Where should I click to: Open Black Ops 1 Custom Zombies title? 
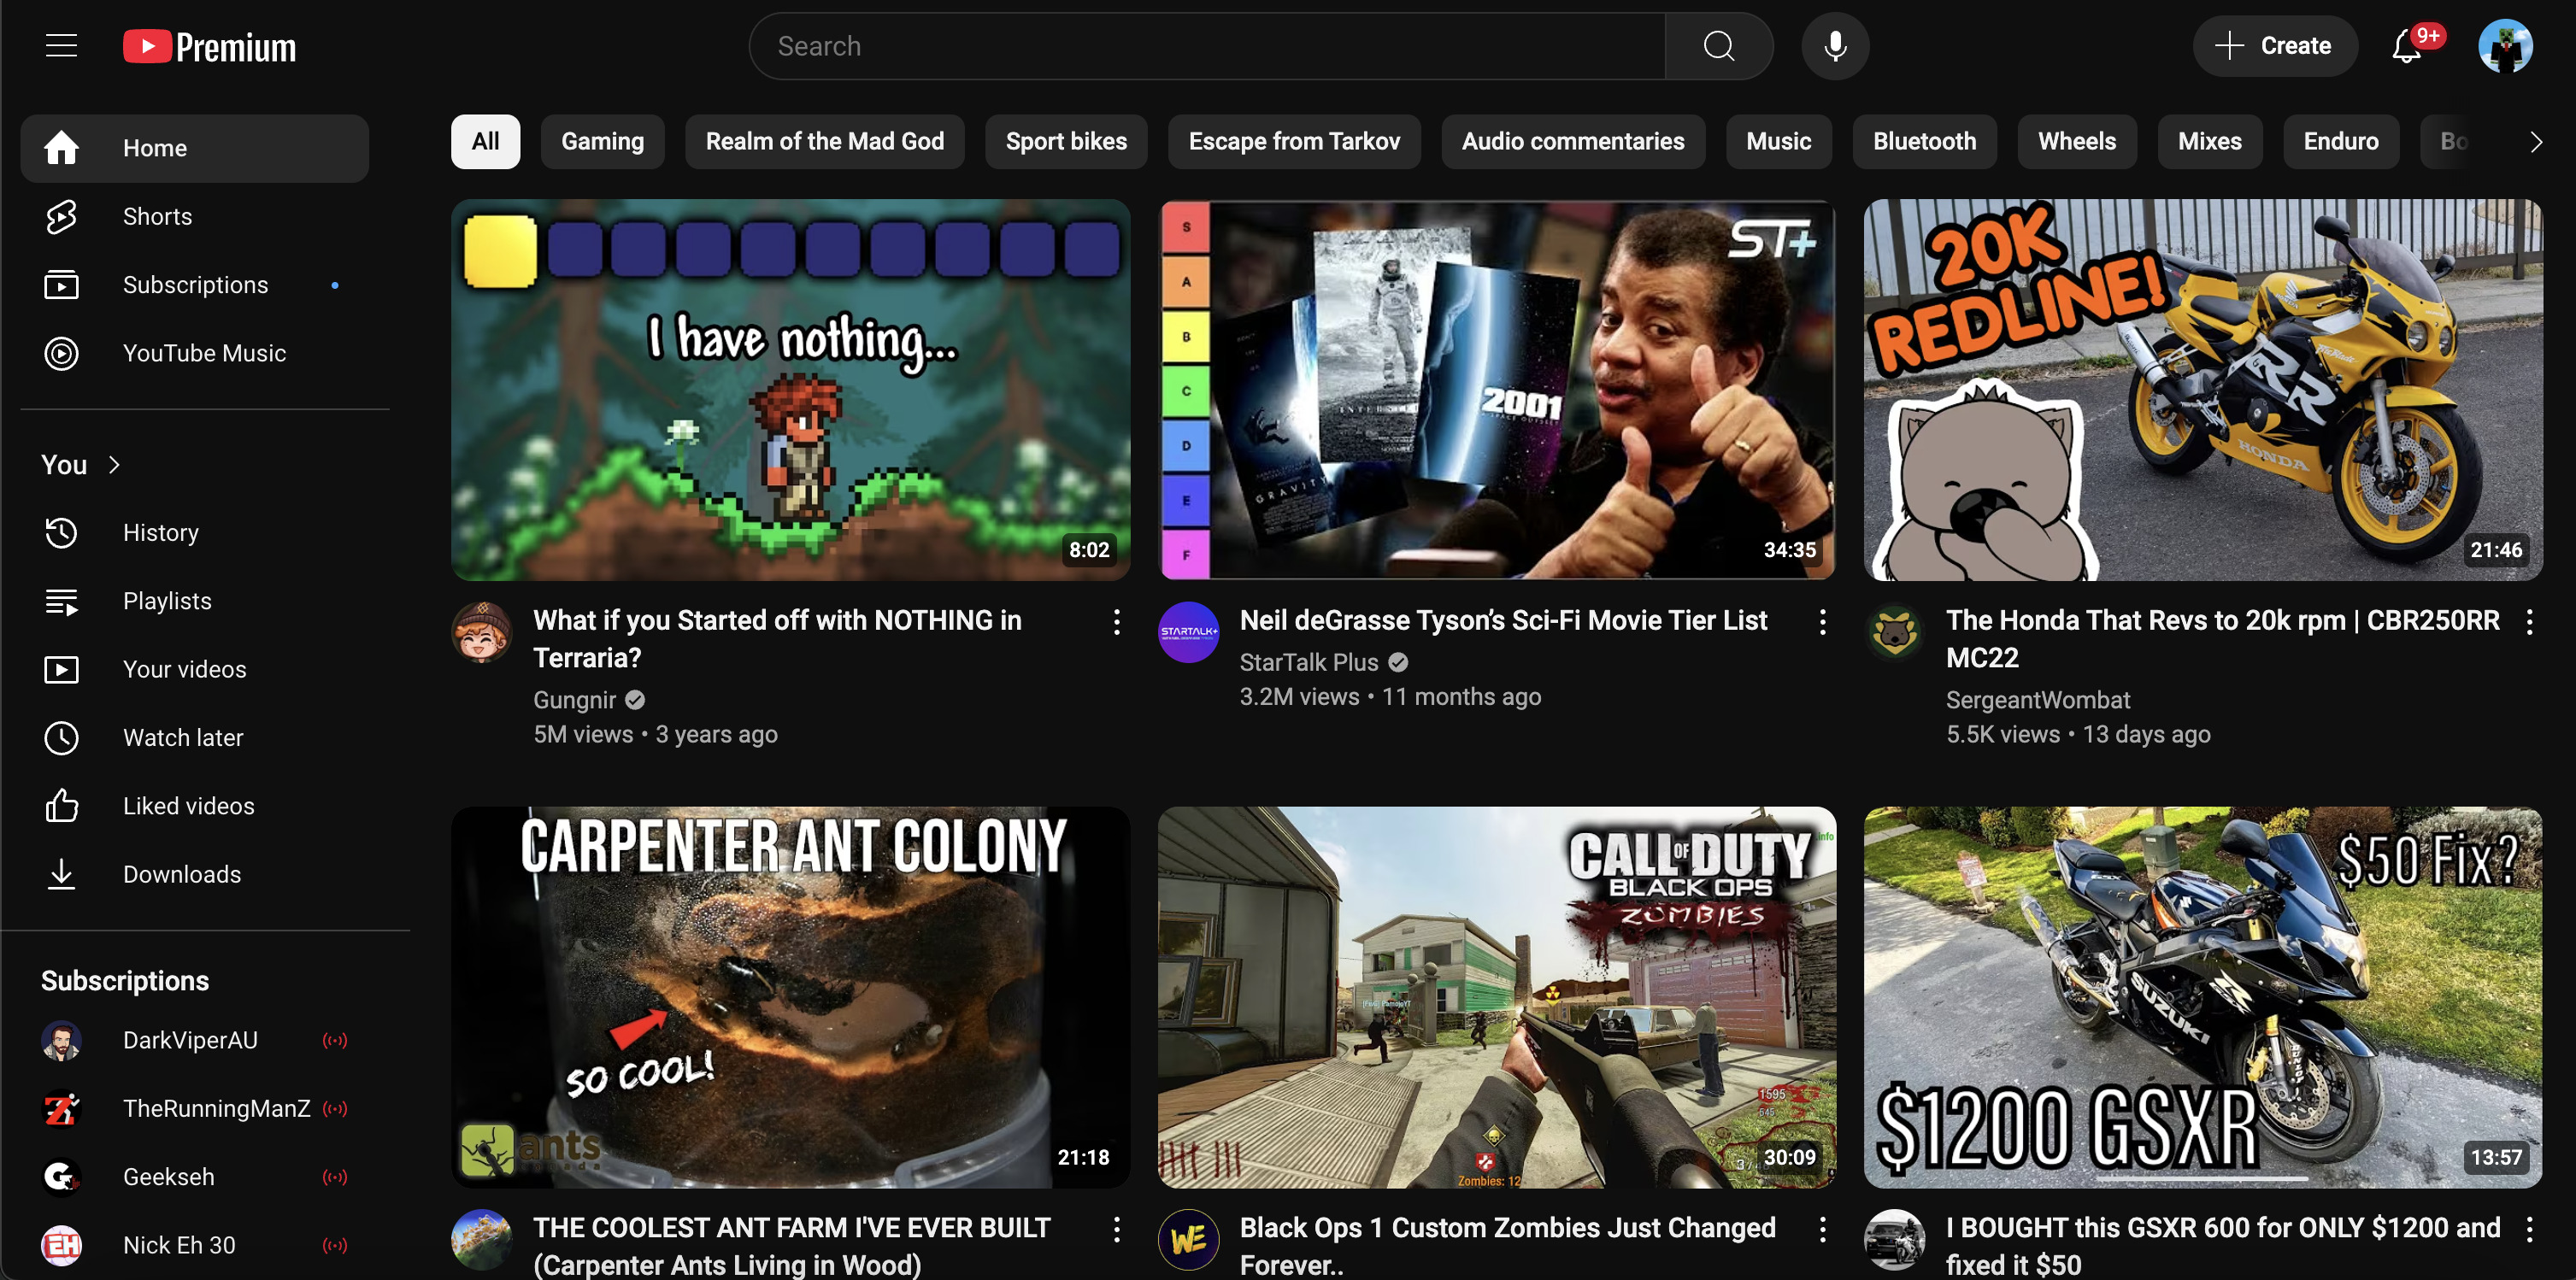1507,1246
